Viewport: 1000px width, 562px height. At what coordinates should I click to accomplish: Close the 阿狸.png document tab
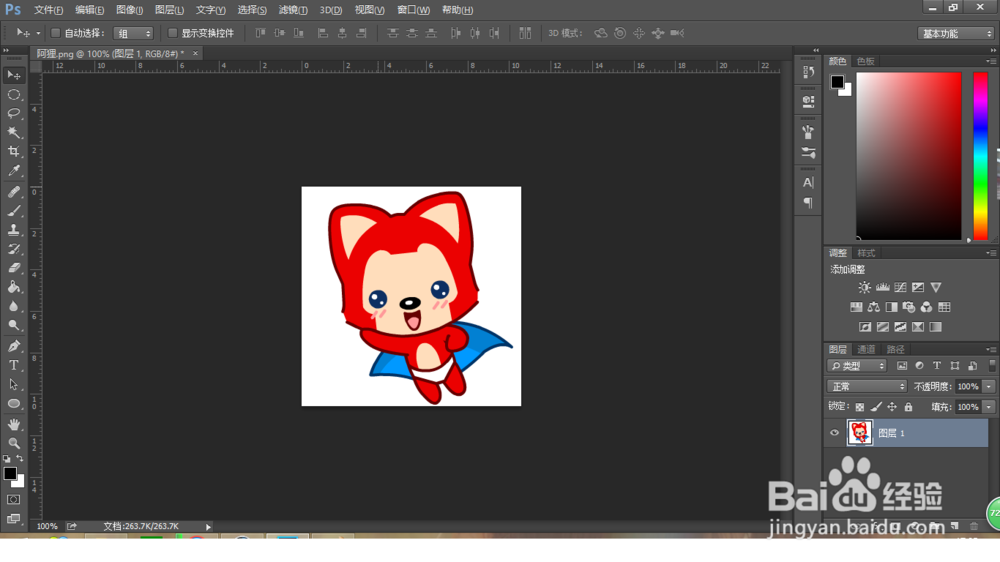tap(195, 54)
